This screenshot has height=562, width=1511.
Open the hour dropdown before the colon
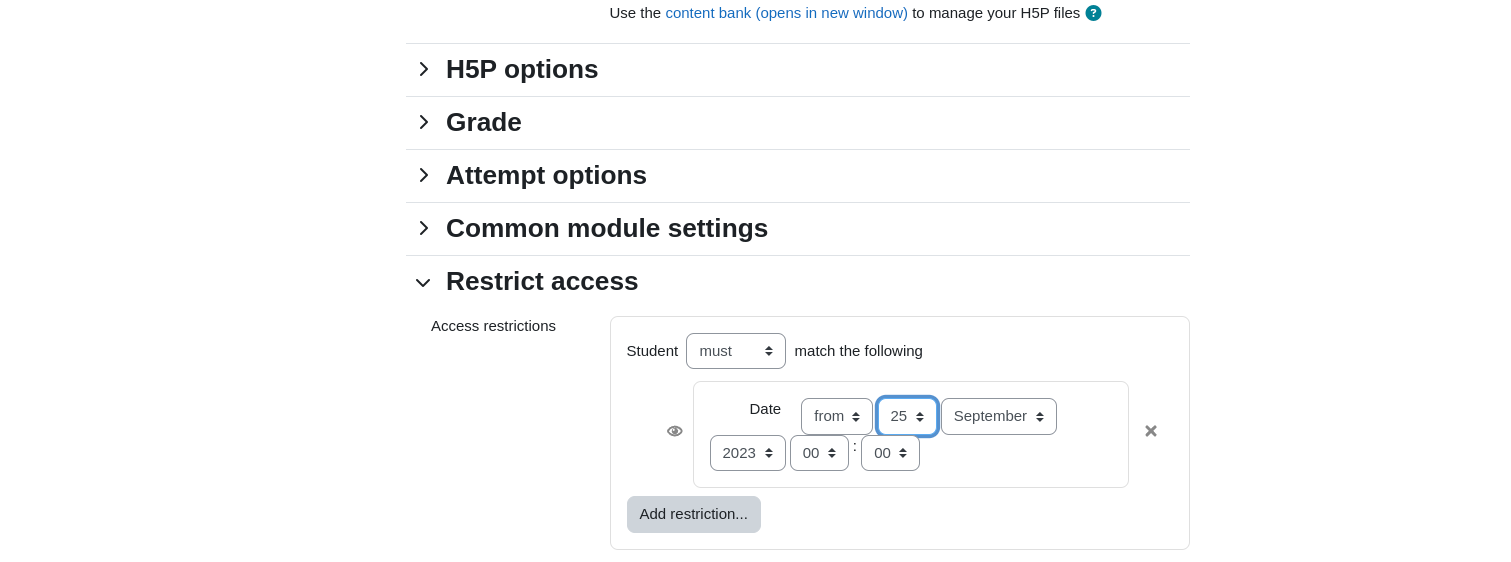point(819,453)
